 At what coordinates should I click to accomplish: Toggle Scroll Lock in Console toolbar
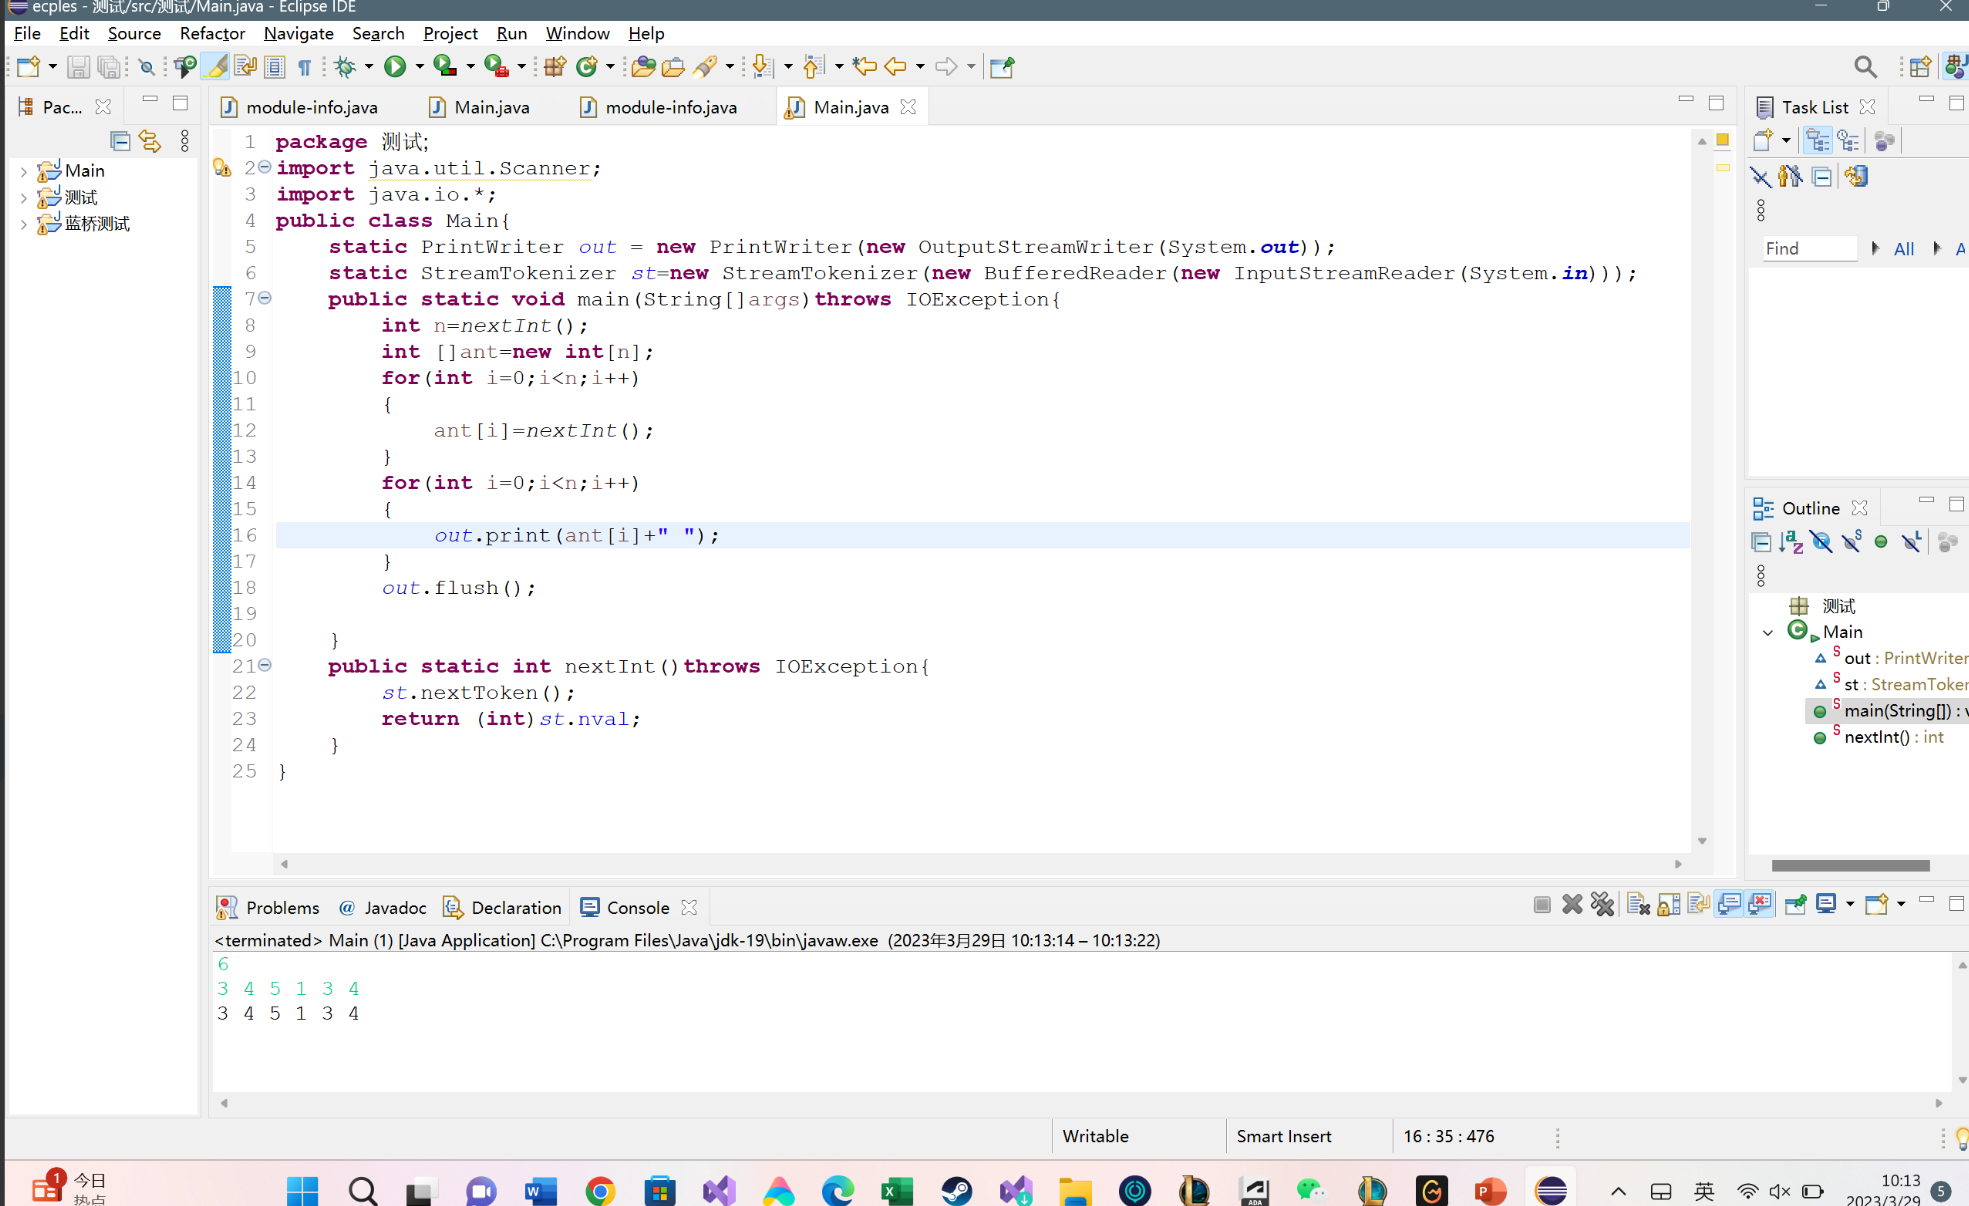tap(1668, 905)
